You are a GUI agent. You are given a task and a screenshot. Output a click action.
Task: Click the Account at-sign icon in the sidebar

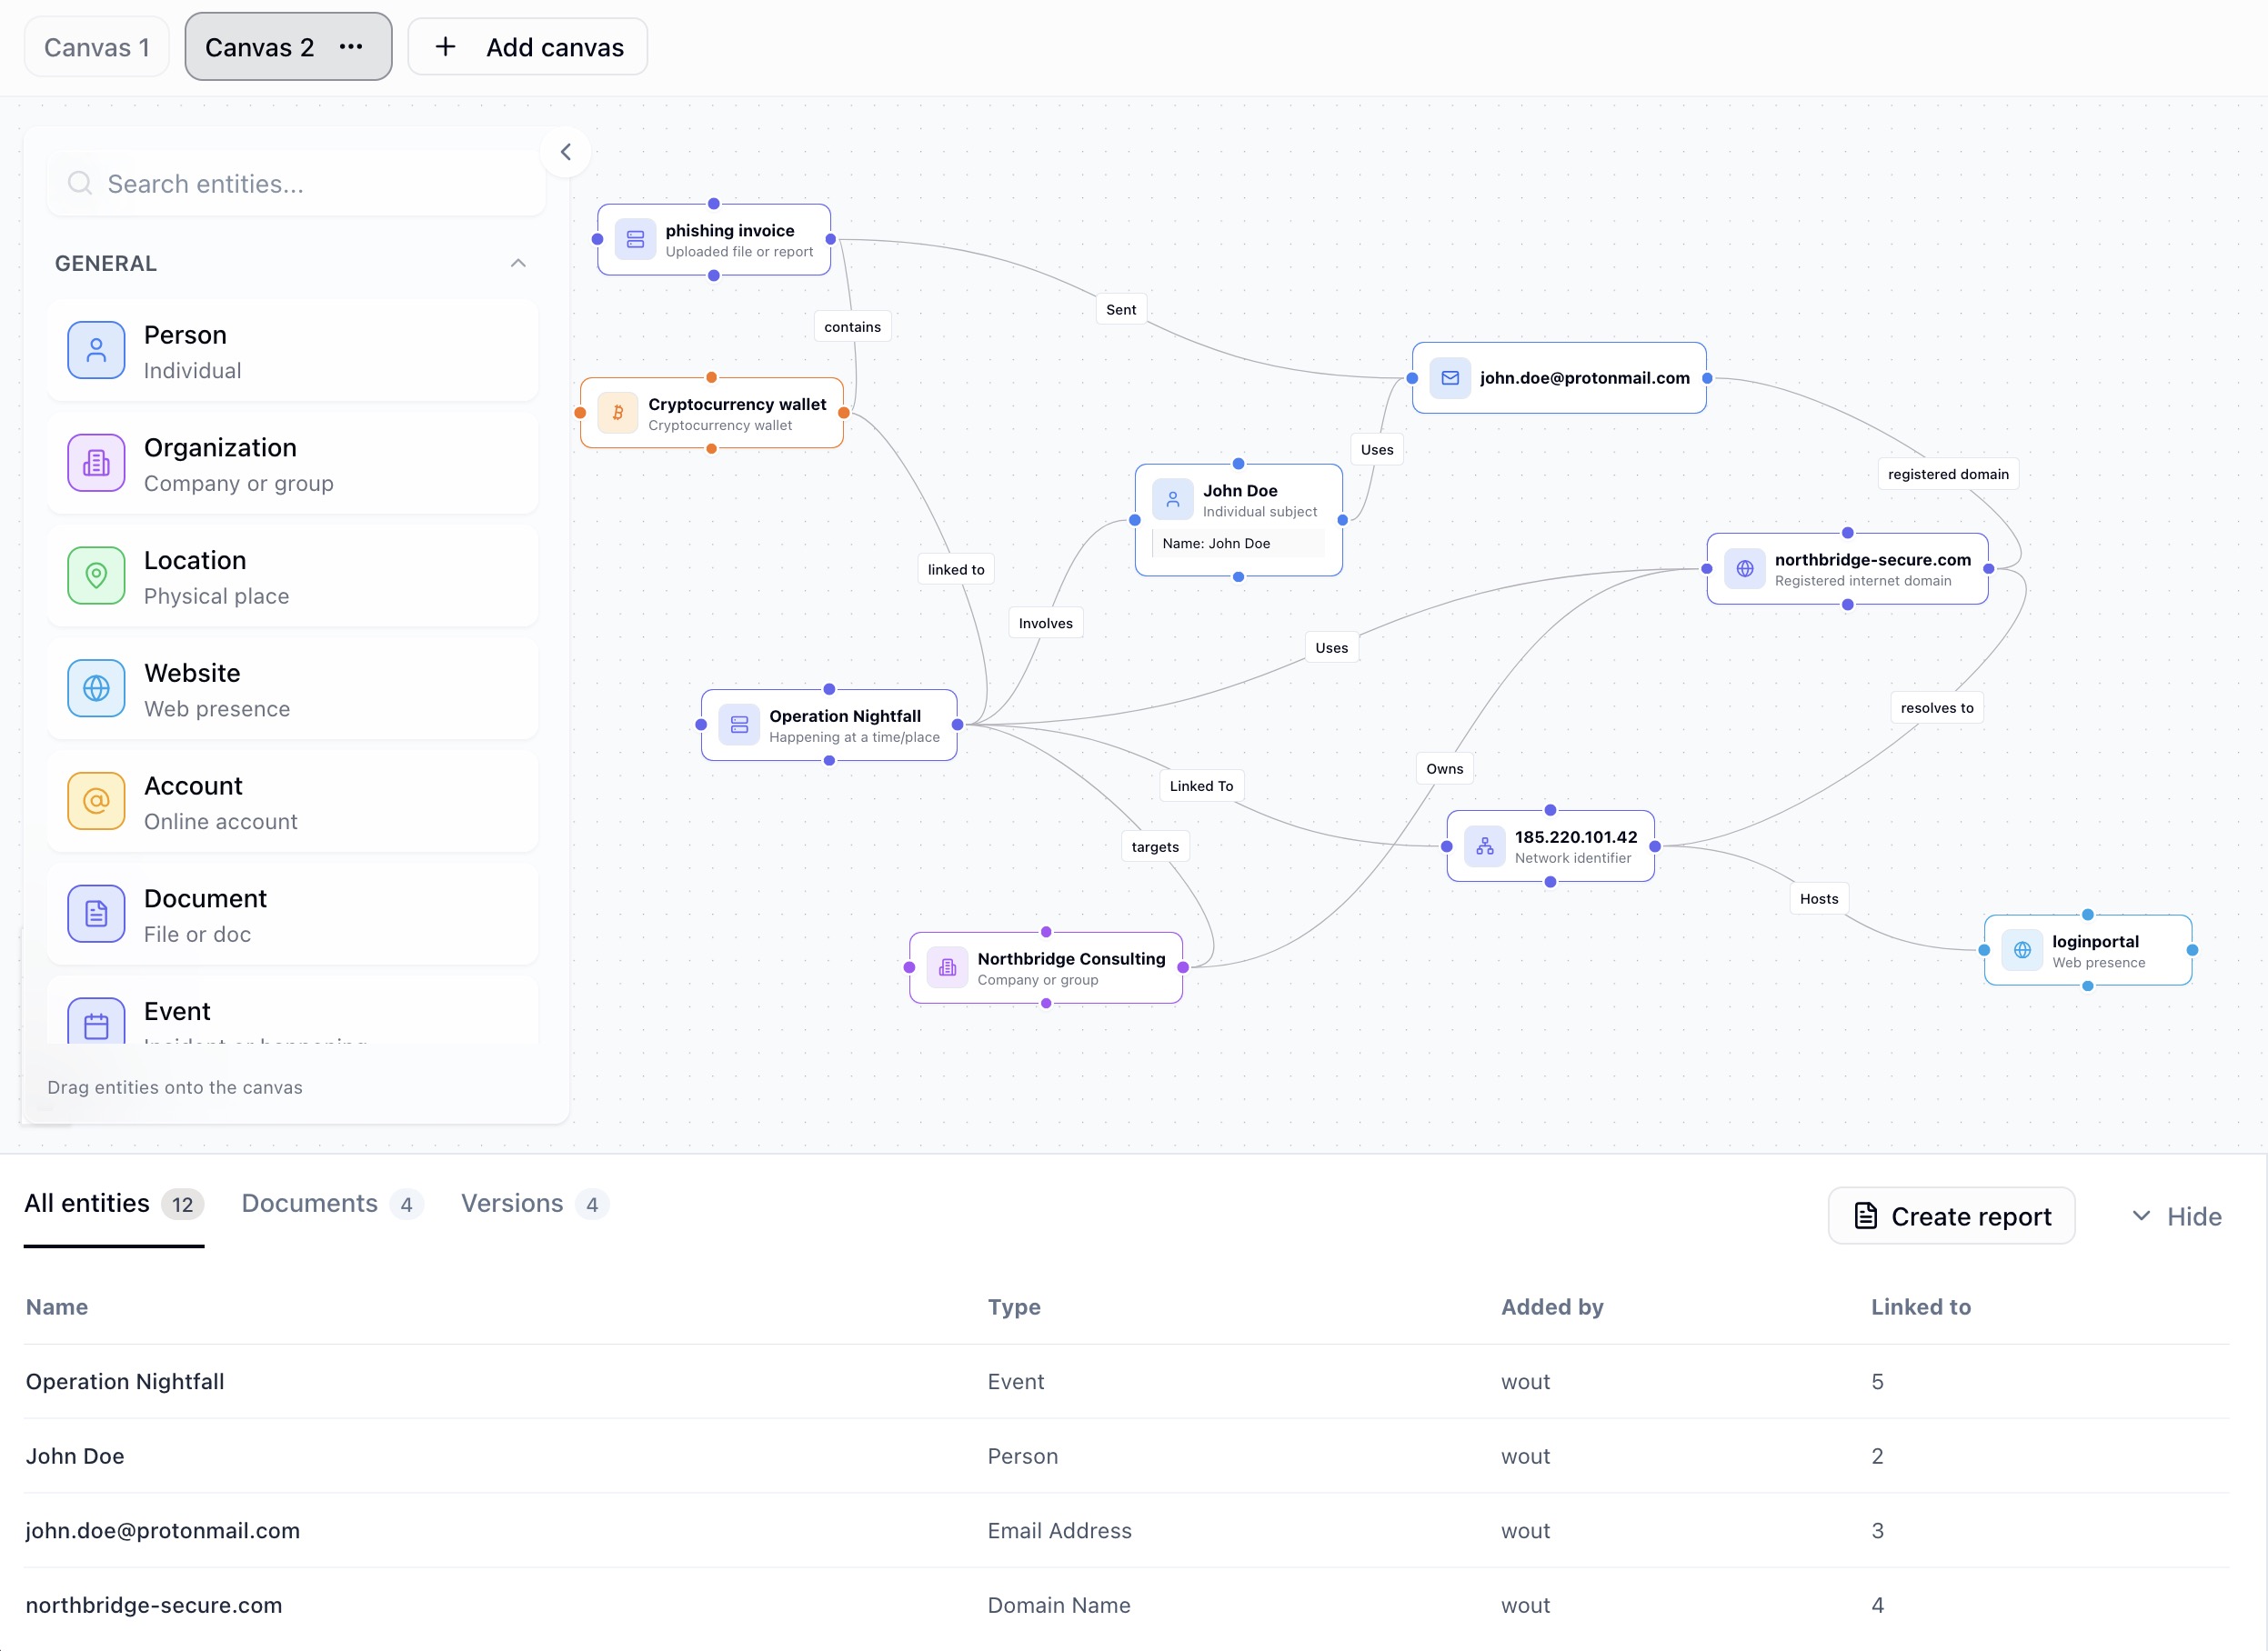click(96, 802)
